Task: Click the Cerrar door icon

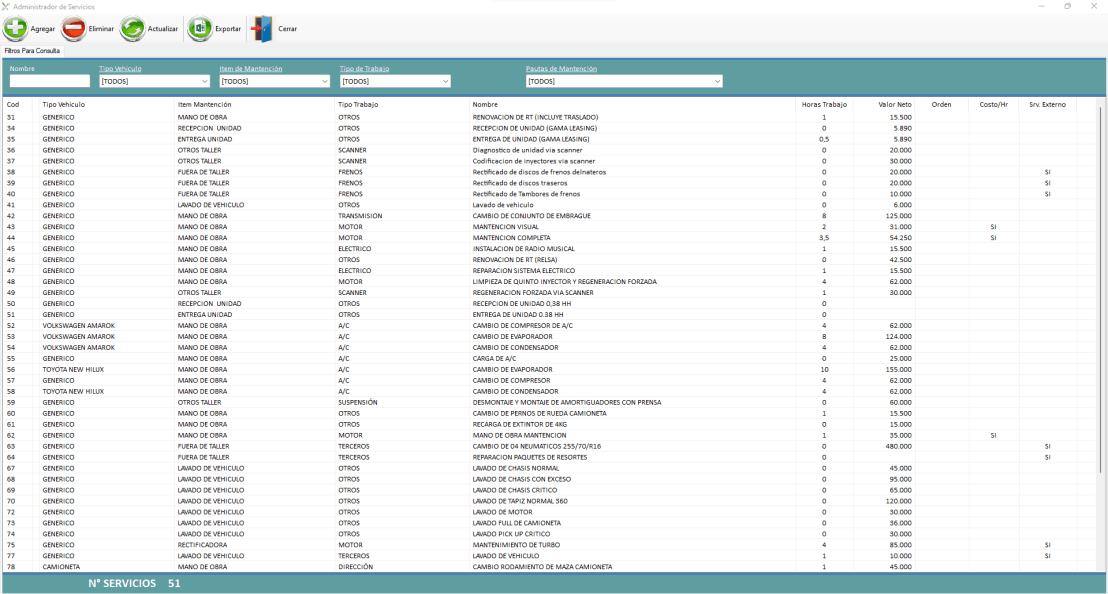Action: 261,29
